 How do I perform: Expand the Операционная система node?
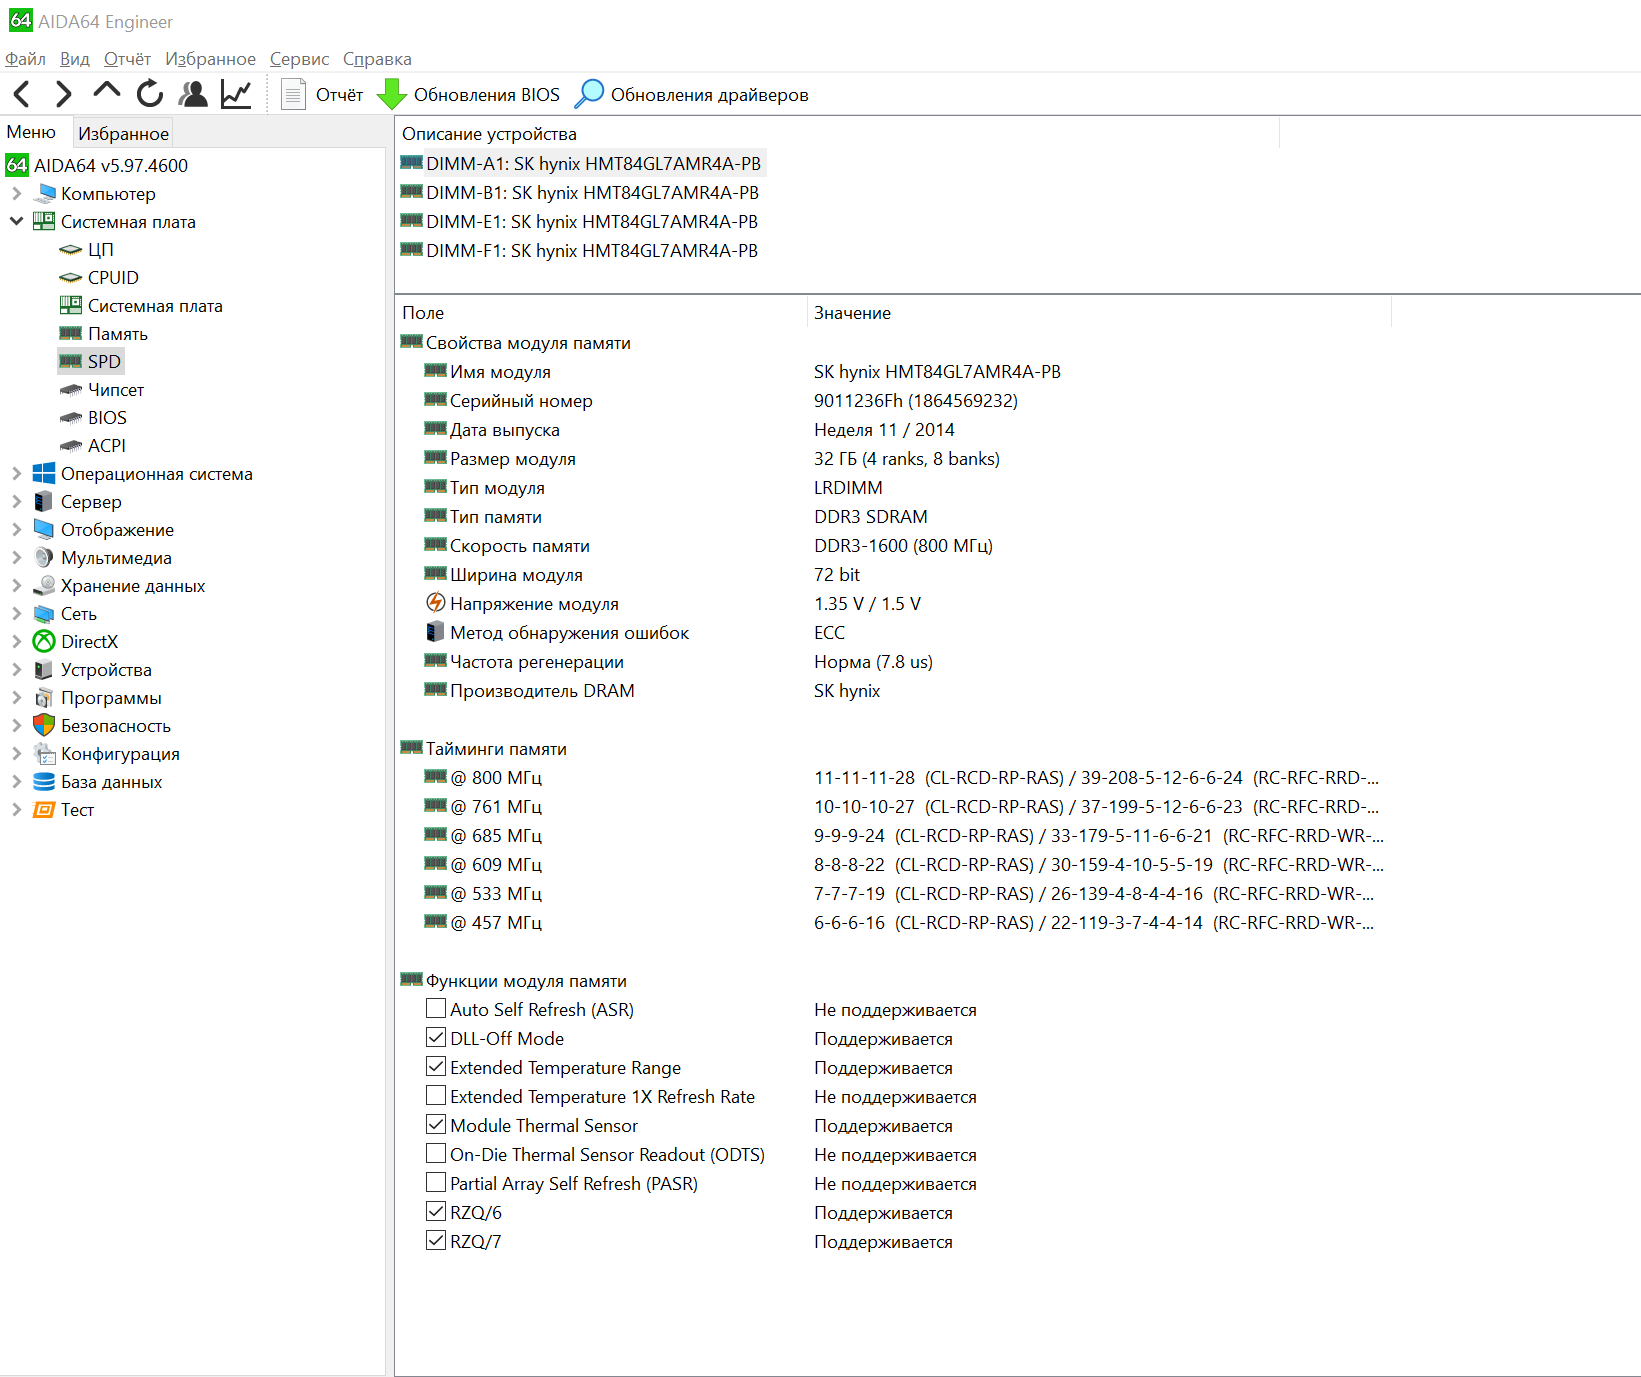[x=16, y=474]
